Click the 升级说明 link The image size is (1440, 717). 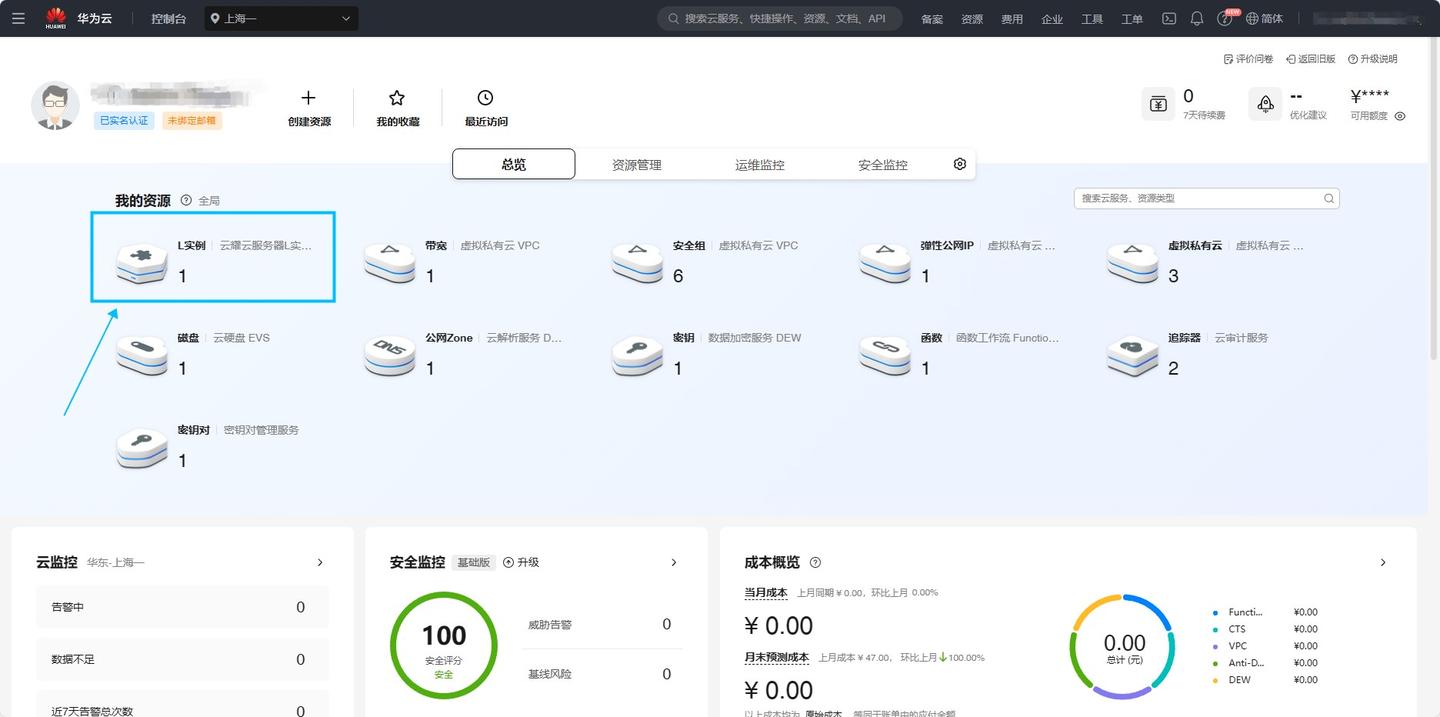pyautogui.click(x=1373, y=59)
